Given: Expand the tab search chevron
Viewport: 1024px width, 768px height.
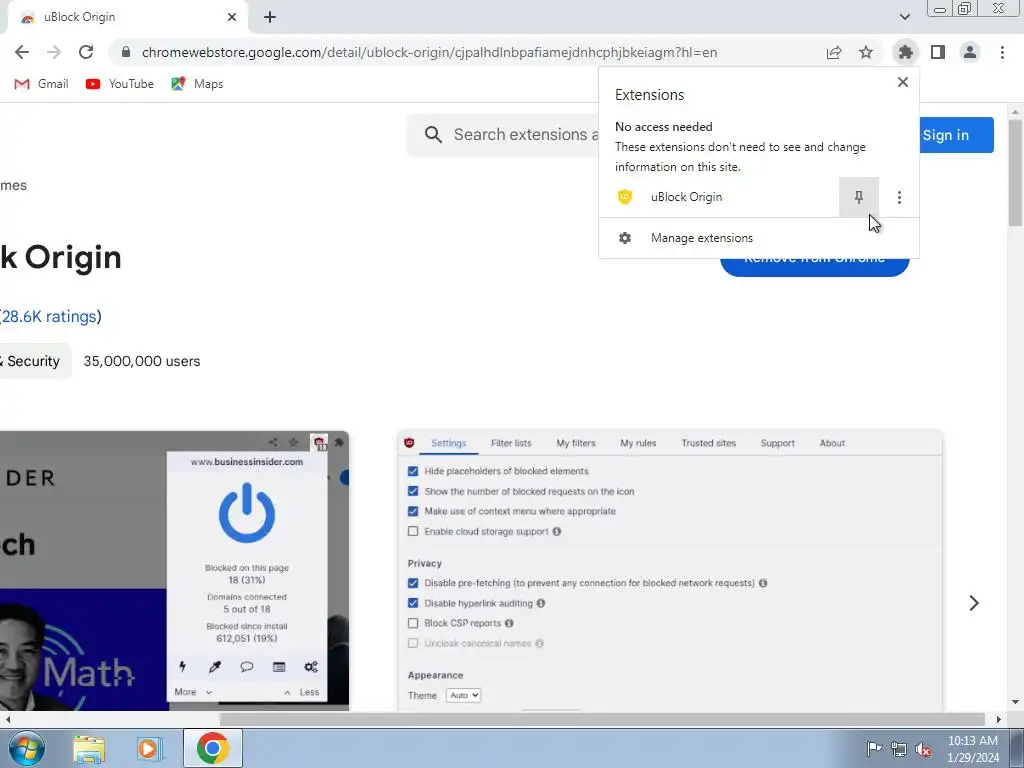Looking at the screenshot, I should pos(904,17).
